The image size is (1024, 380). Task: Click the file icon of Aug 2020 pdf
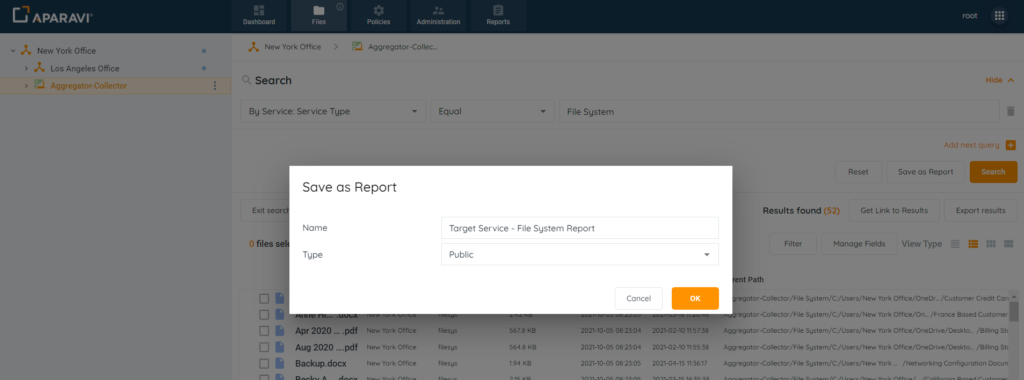280,347
